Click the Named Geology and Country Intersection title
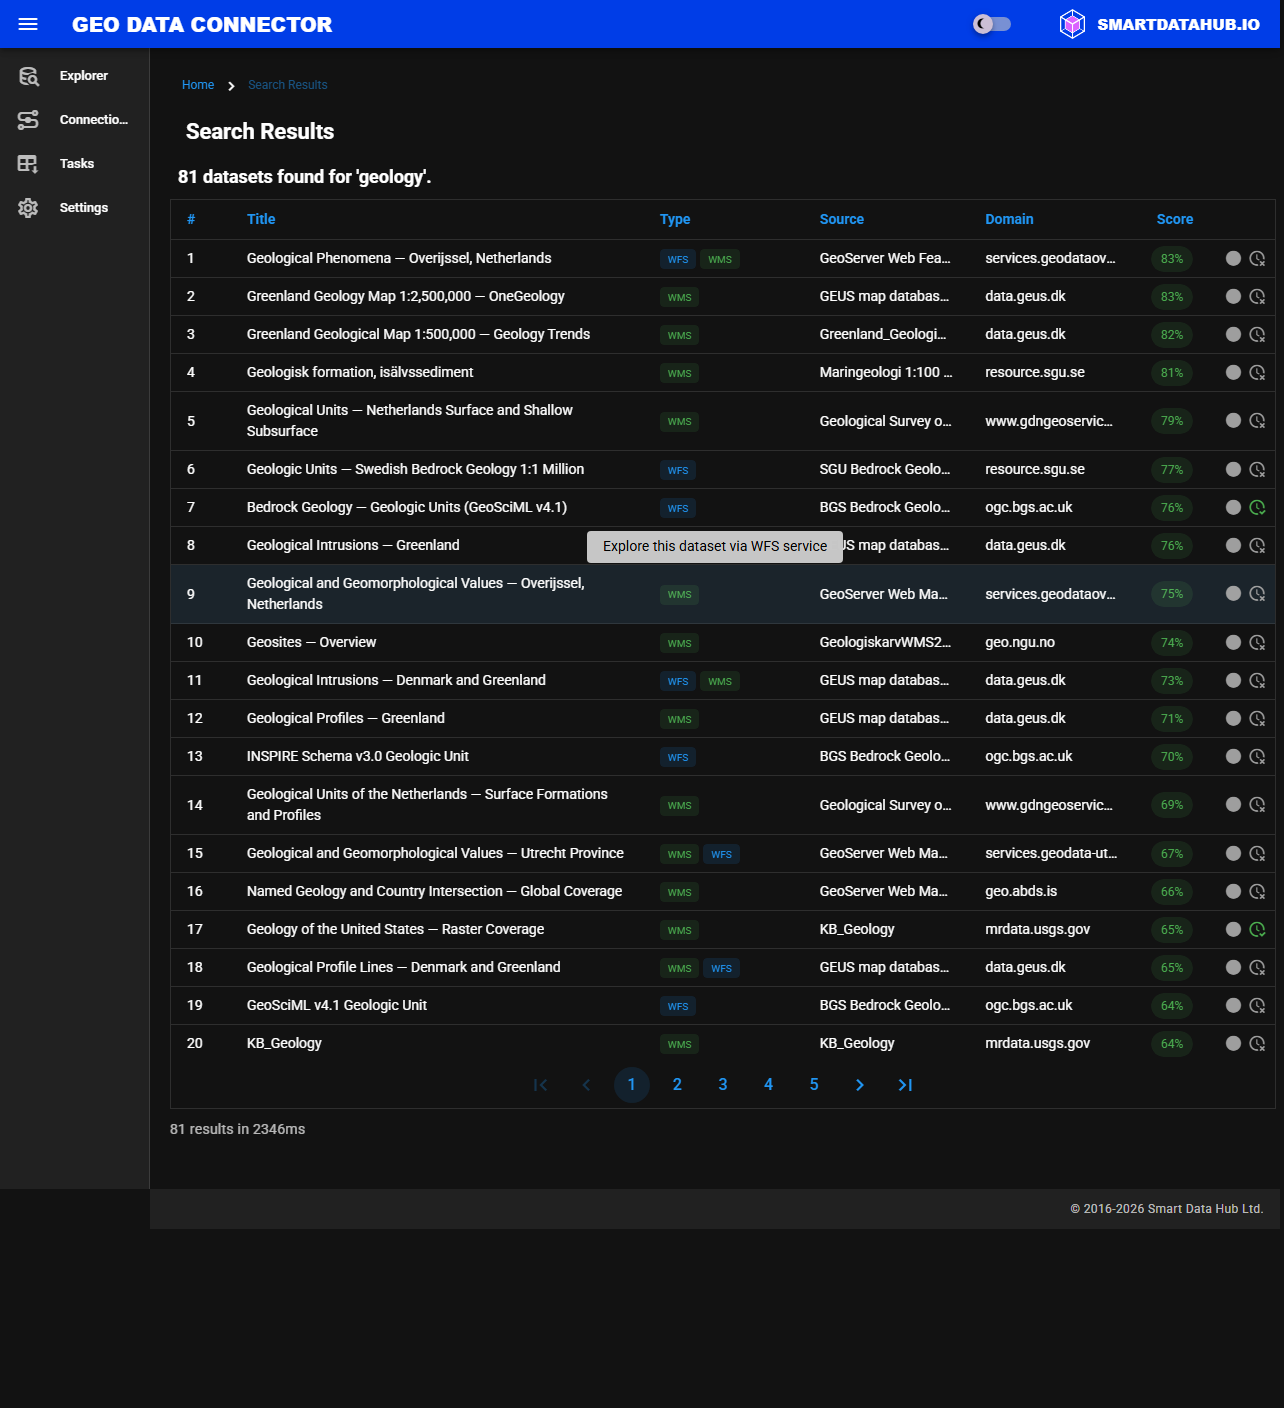This screenshot has width=1284, height=1408. [x=434, y=891]
